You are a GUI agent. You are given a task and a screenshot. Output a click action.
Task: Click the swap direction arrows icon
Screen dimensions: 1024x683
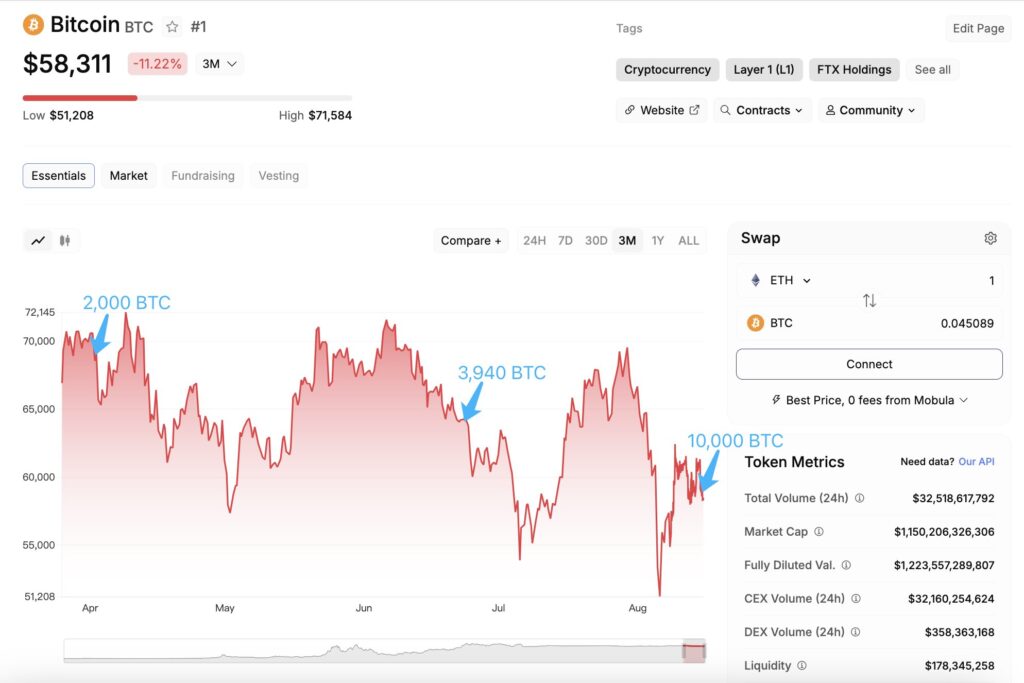pyautogui.click(x=869, y=301)
